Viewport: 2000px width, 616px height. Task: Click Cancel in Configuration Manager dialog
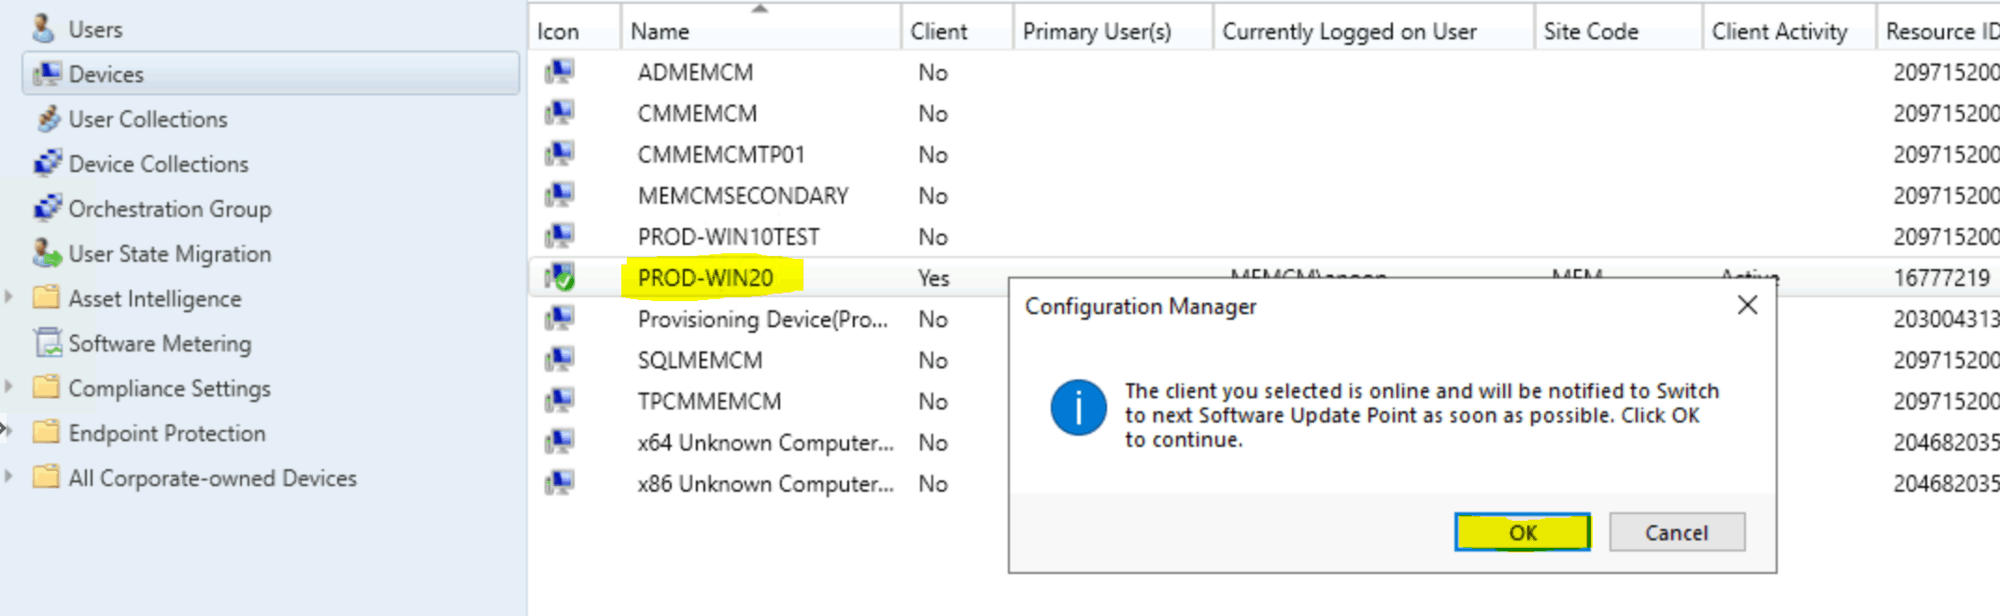1677,532
